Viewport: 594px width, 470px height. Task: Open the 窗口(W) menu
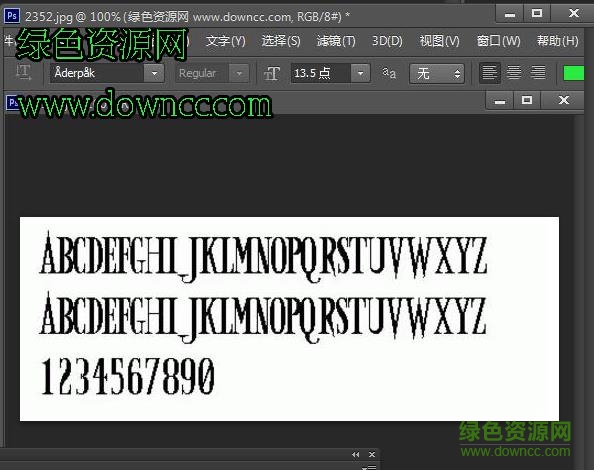pos(499,41)
